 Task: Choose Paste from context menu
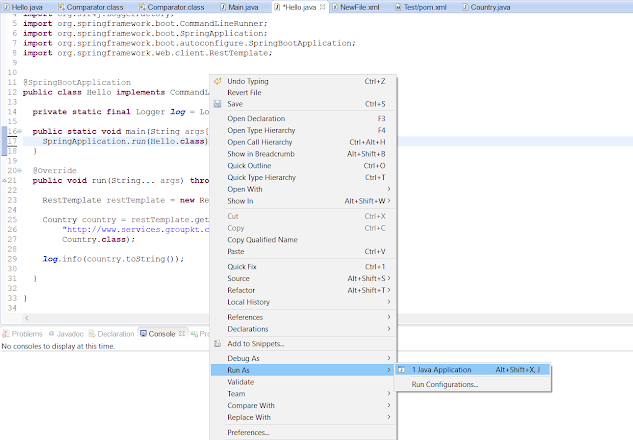tap(303, 251)
